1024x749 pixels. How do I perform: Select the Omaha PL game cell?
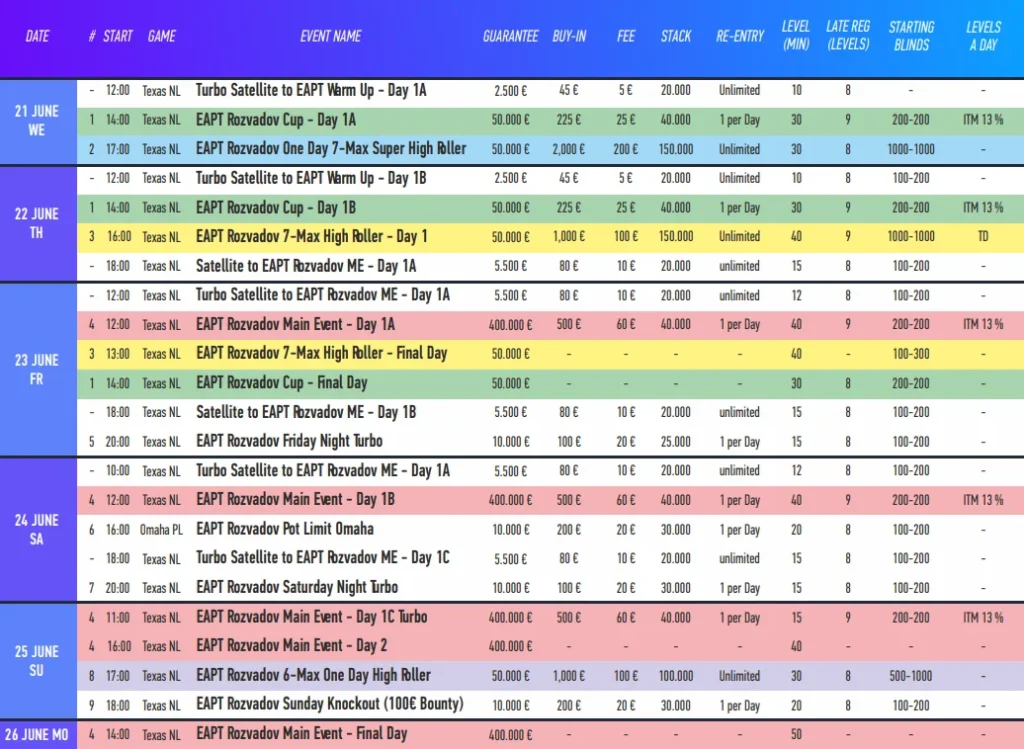pyautogui.click(x=161, y=529)
